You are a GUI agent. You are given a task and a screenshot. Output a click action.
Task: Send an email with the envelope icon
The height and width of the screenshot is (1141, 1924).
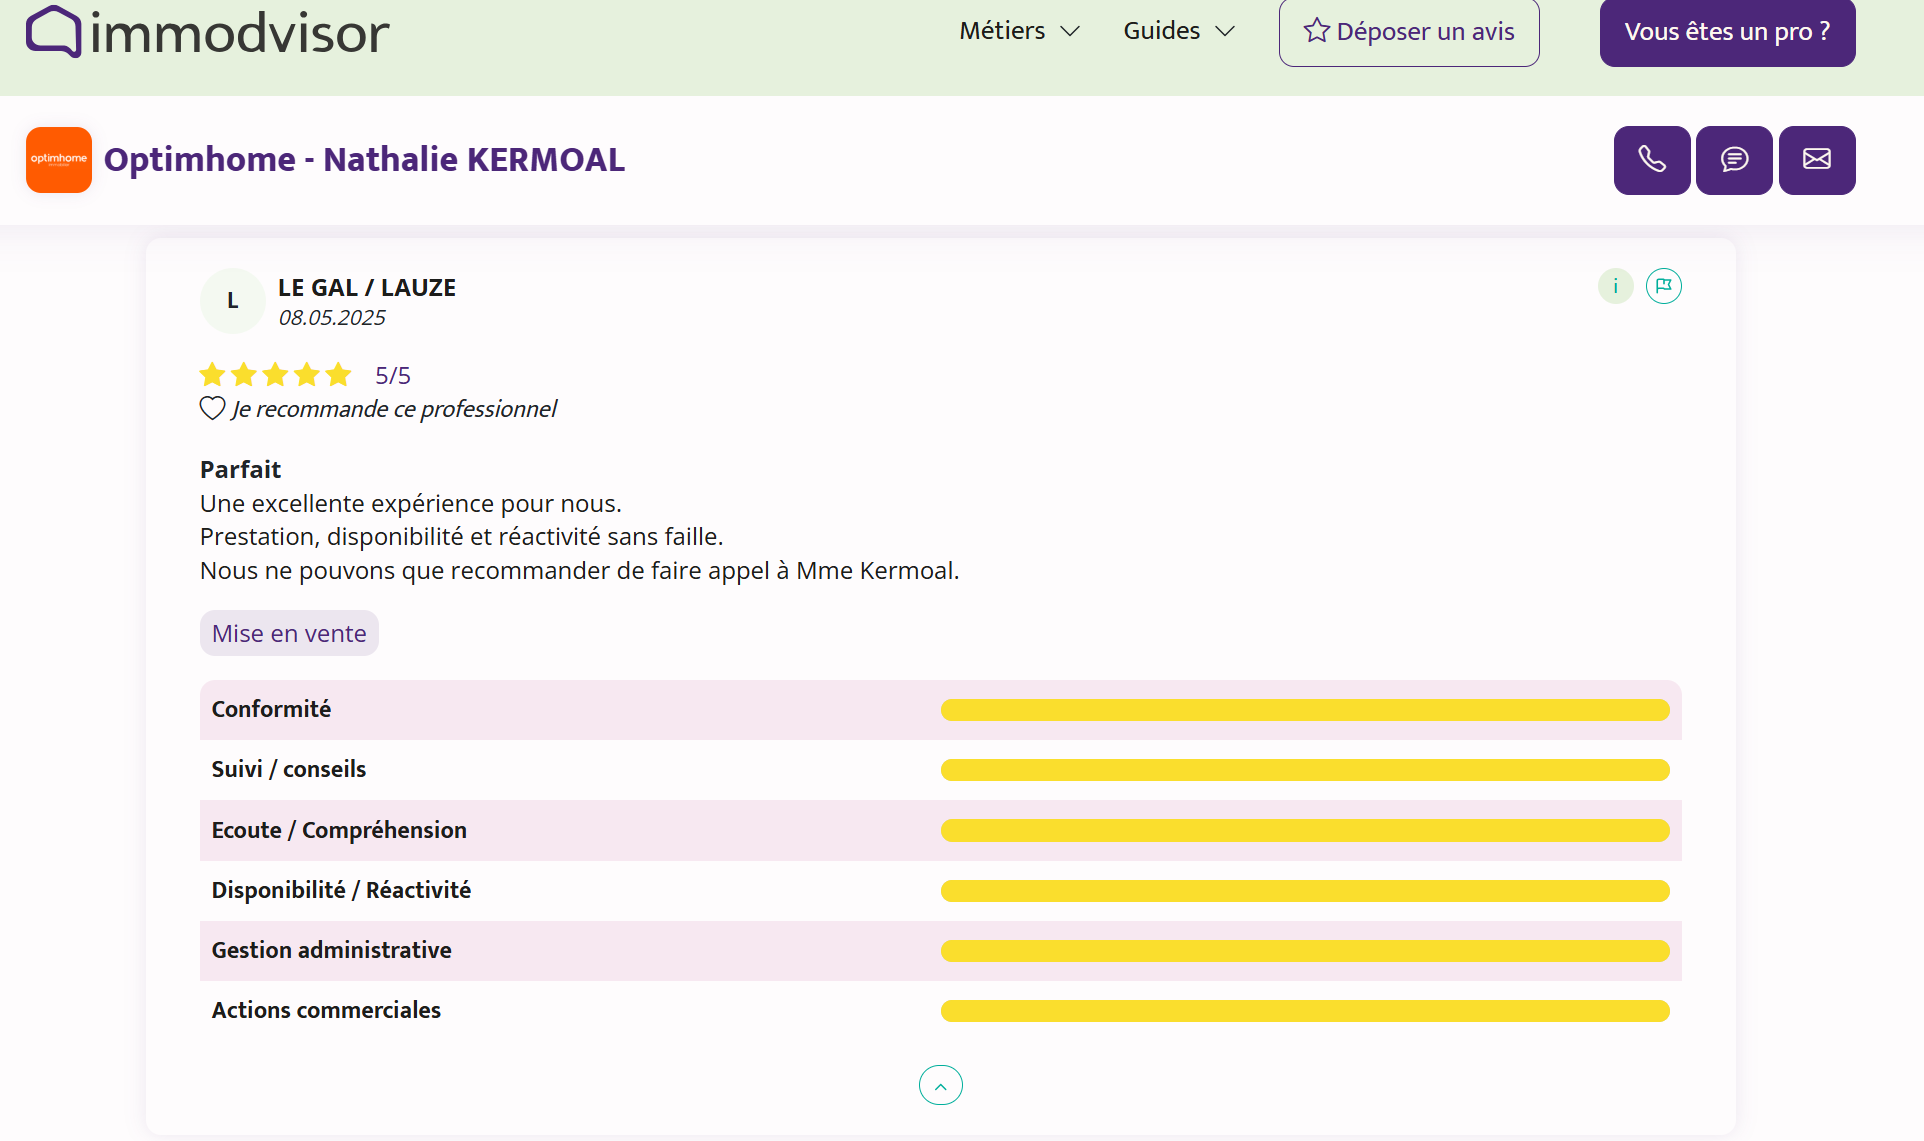[x=1816, y=160]
